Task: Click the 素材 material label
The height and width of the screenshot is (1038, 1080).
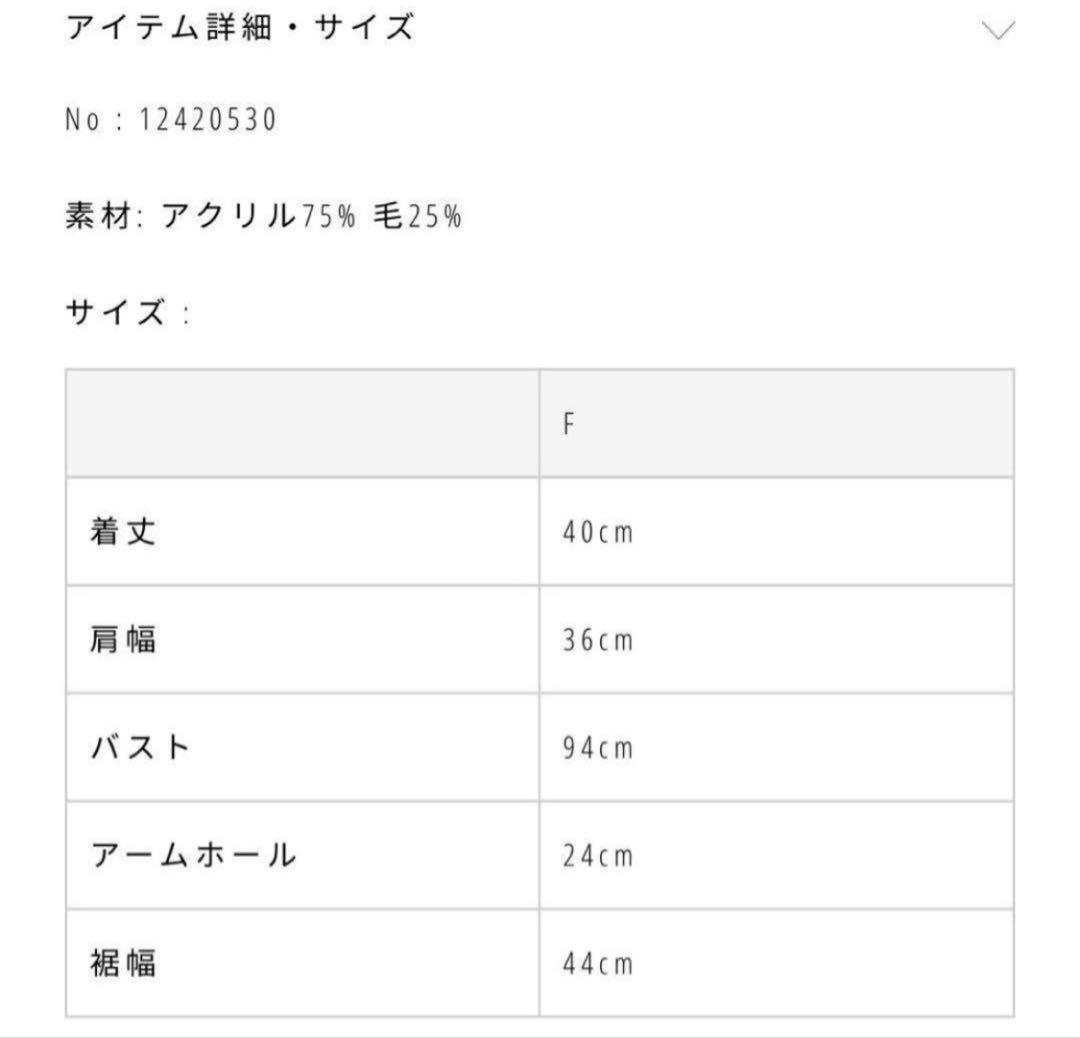Action: click(98, 216)
